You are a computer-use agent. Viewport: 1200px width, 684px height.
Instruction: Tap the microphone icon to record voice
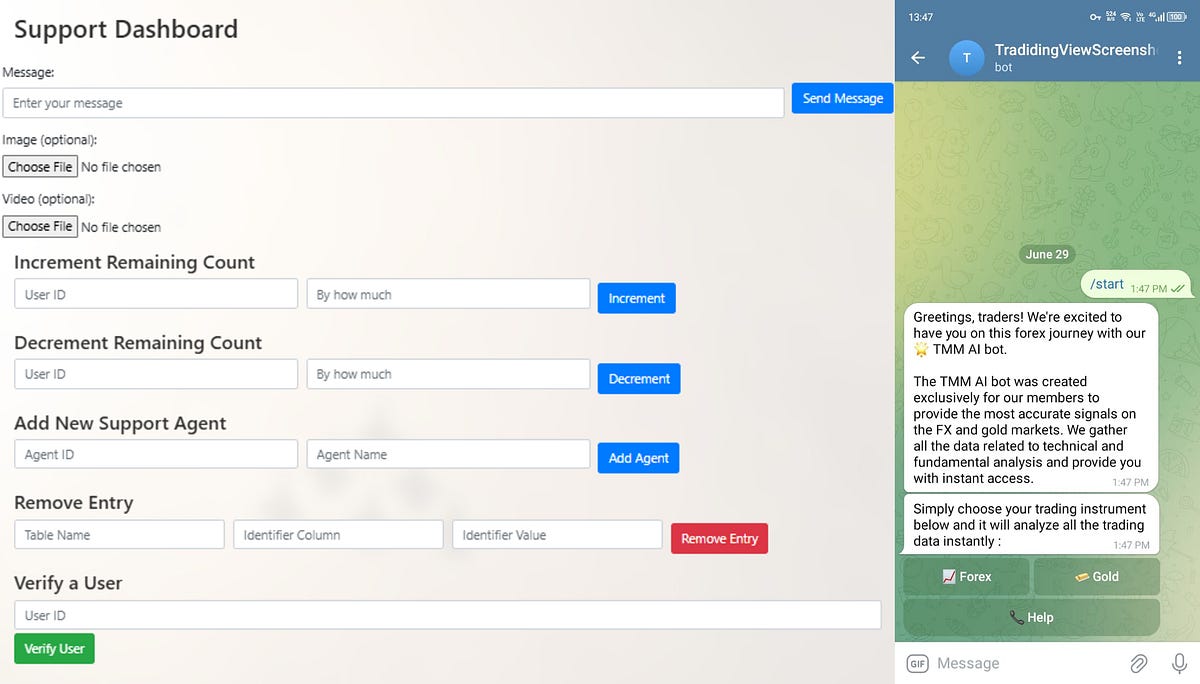pyautogui.click(x=1178, y=662)
